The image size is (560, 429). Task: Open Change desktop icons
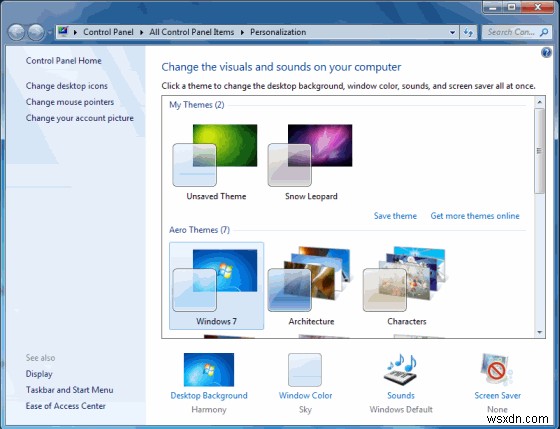pyautogui.click(x=66, y=86)
